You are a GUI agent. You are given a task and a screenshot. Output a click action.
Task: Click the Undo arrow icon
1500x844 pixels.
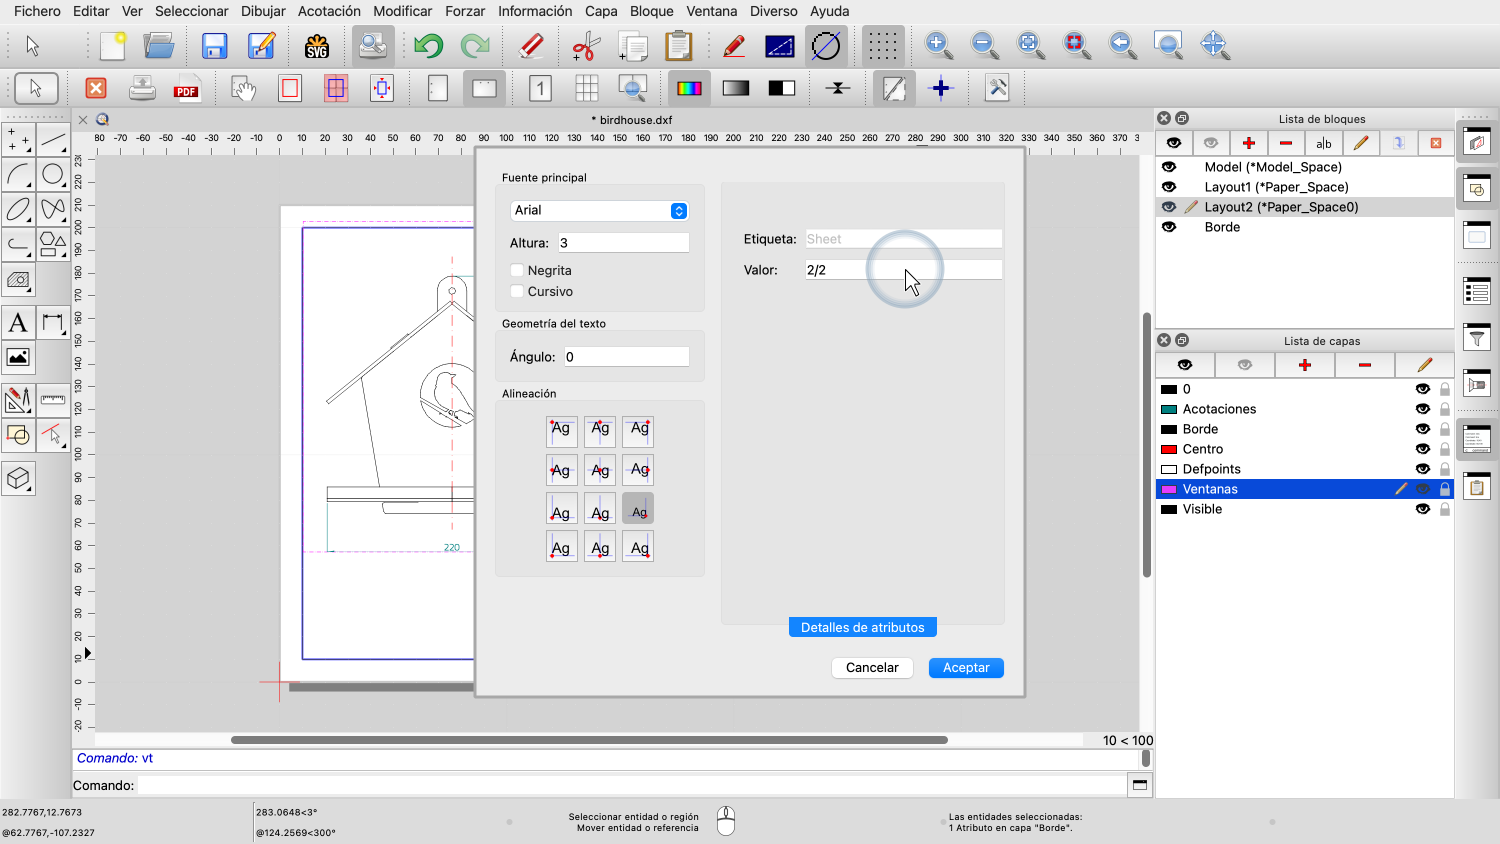click(428, 46)
